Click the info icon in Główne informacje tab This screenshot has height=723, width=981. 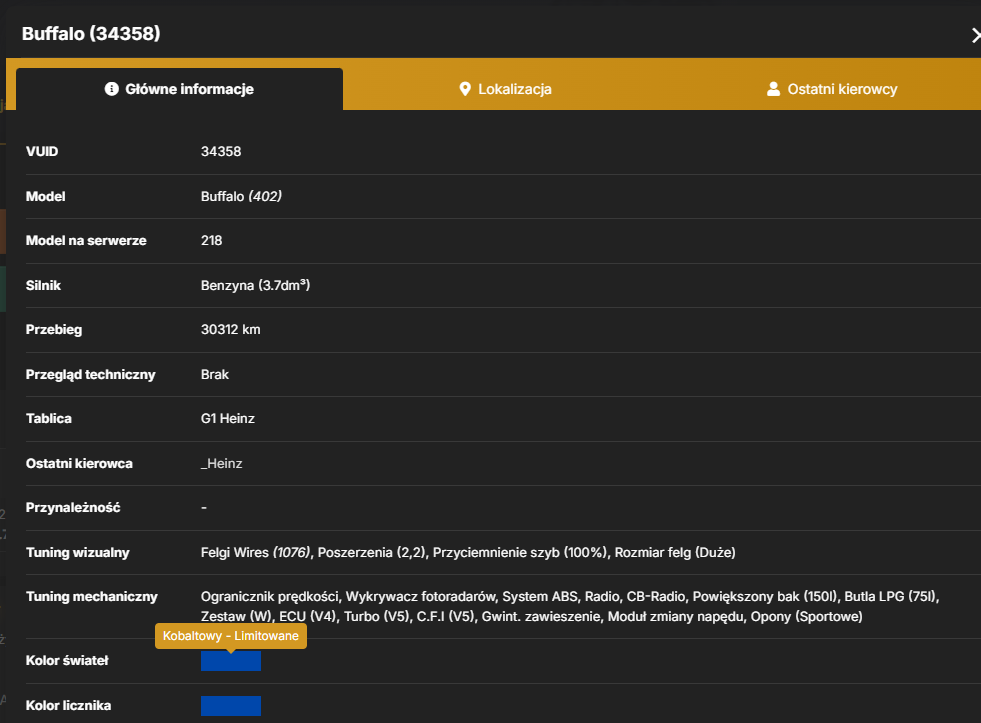pyautogui.click(x=111, y=89)
